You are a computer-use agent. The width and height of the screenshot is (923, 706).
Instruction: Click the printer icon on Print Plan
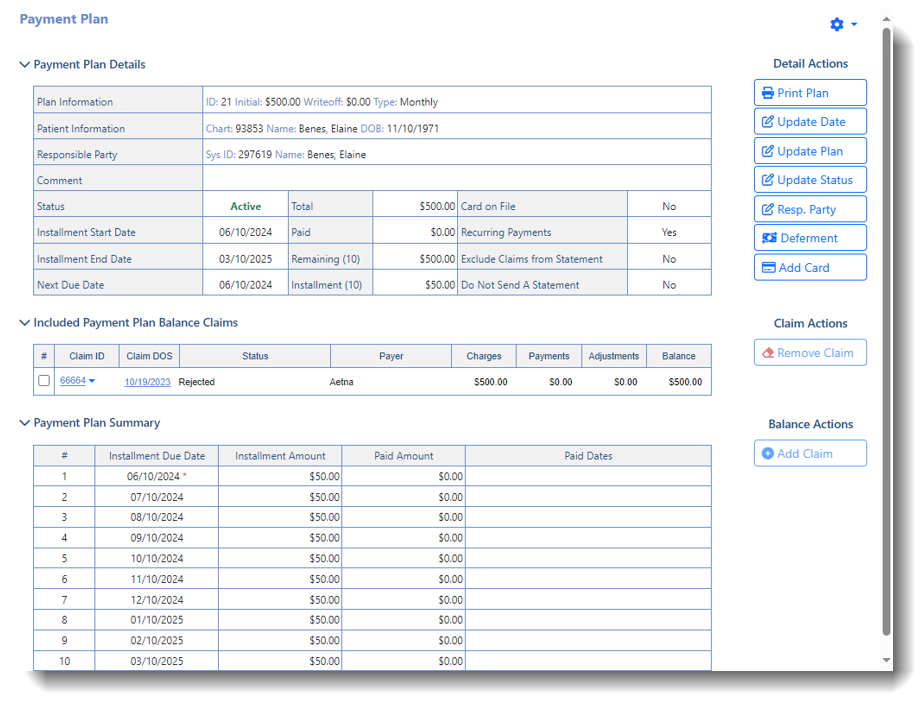[768, 93]
